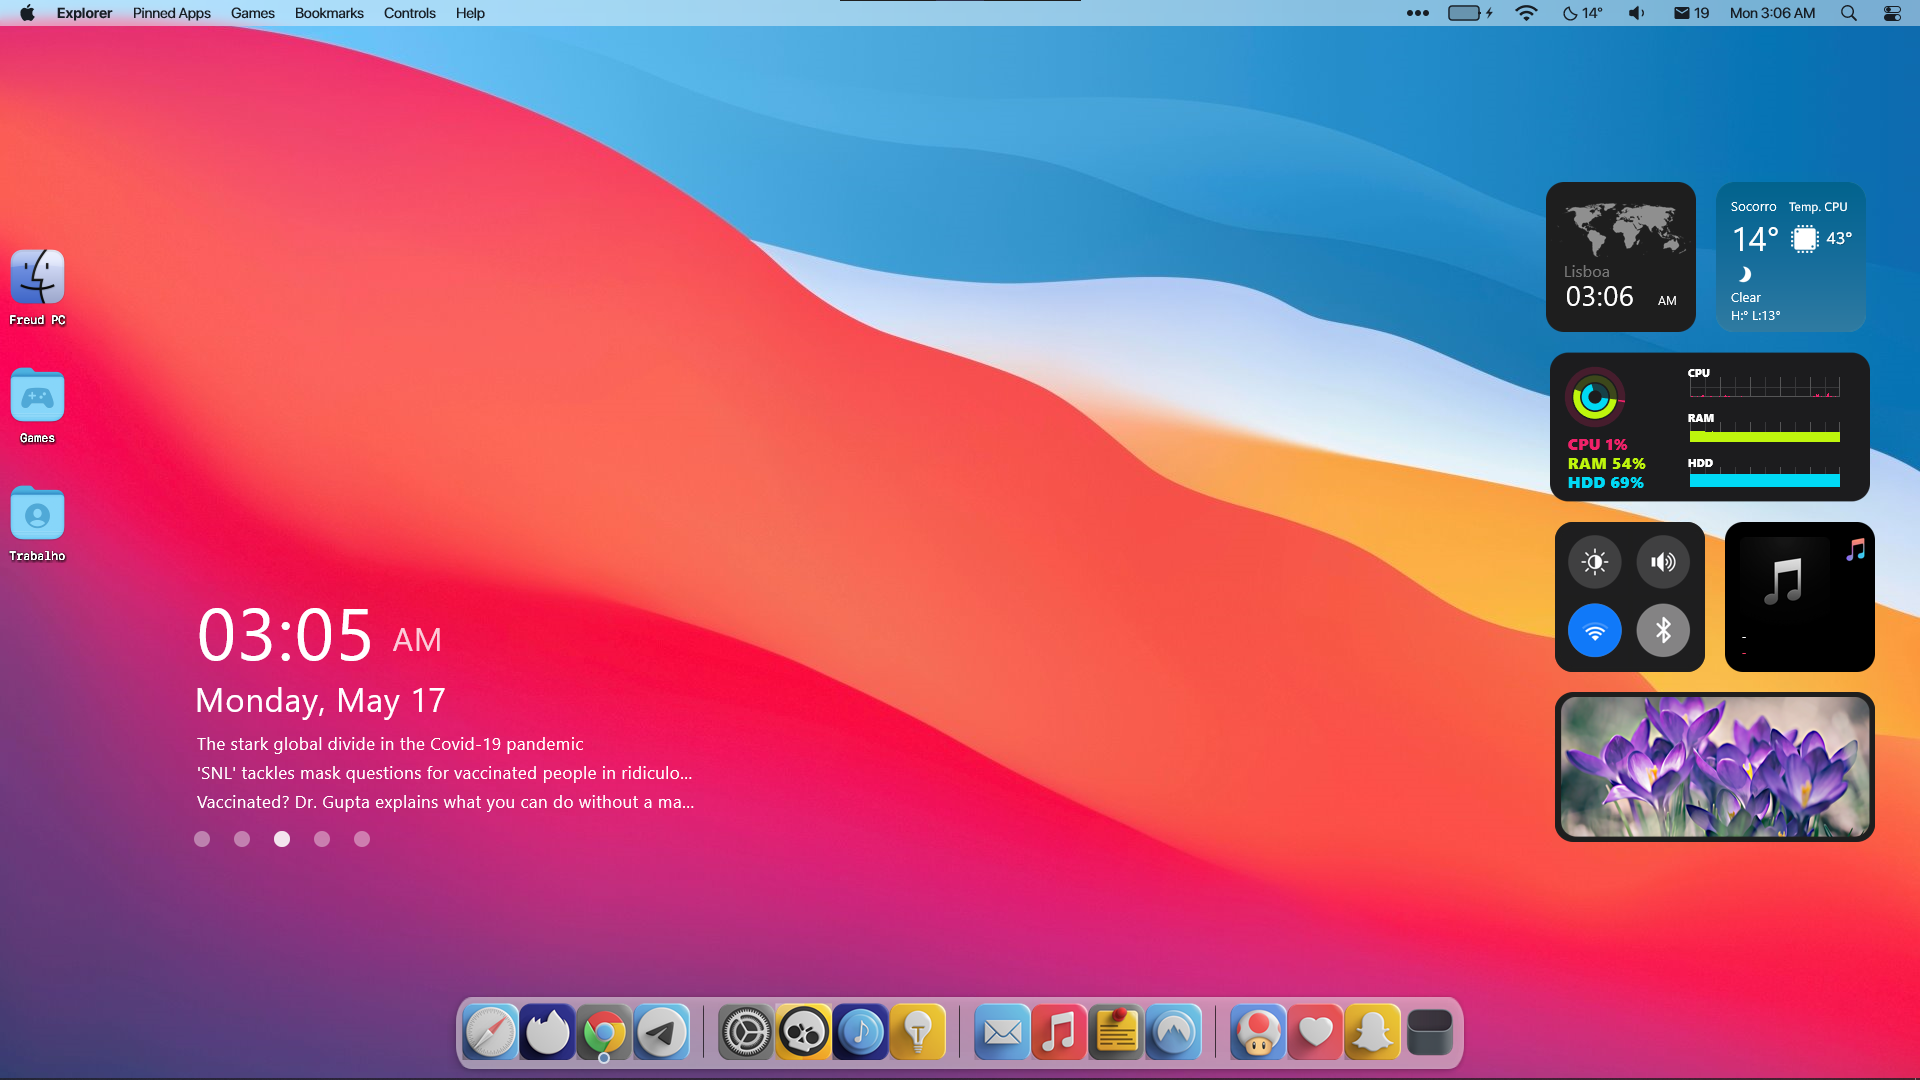Toggle volume button in control widget

coord(1663,562)
